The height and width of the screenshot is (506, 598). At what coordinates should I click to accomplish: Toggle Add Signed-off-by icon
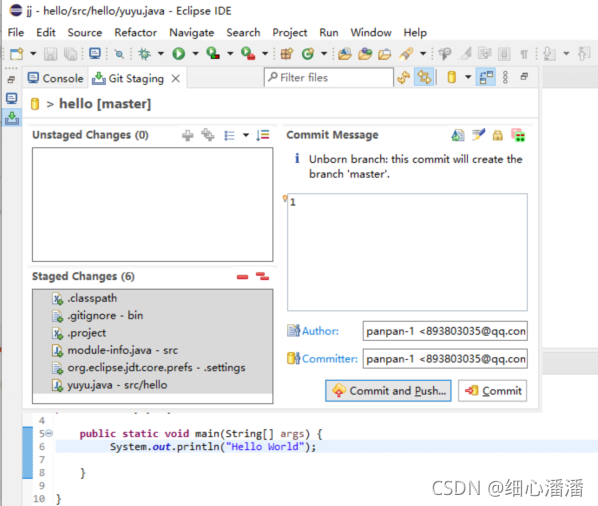(478, 135)
